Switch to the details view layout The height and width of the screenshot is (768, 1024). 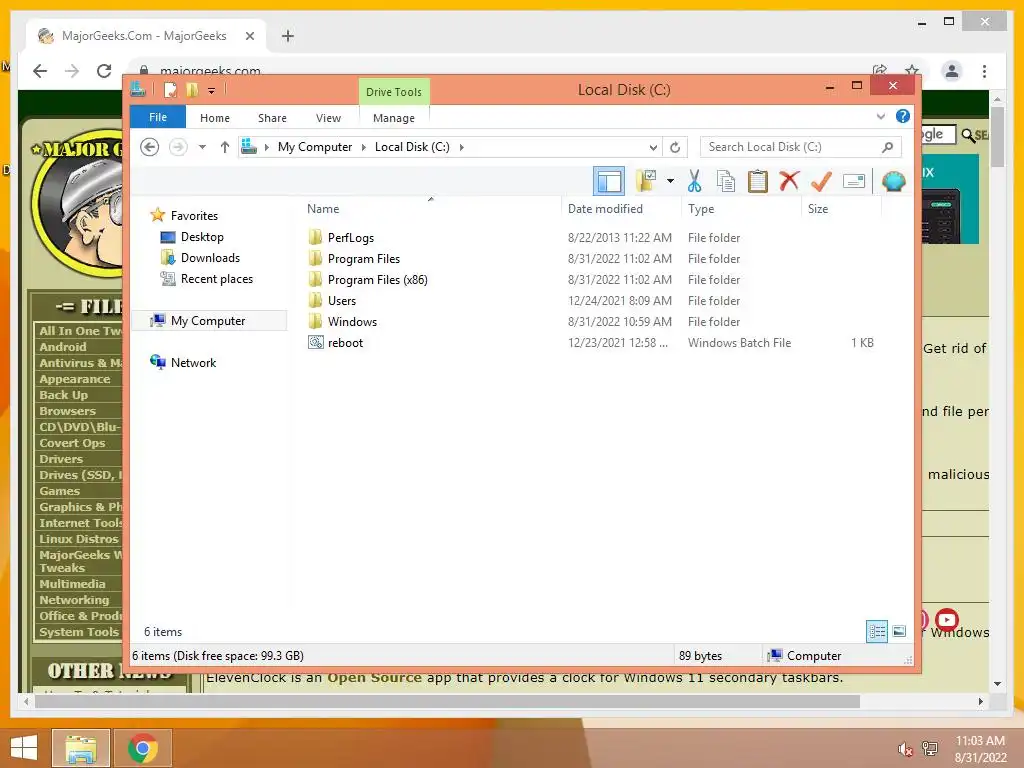tap(876, 631)
